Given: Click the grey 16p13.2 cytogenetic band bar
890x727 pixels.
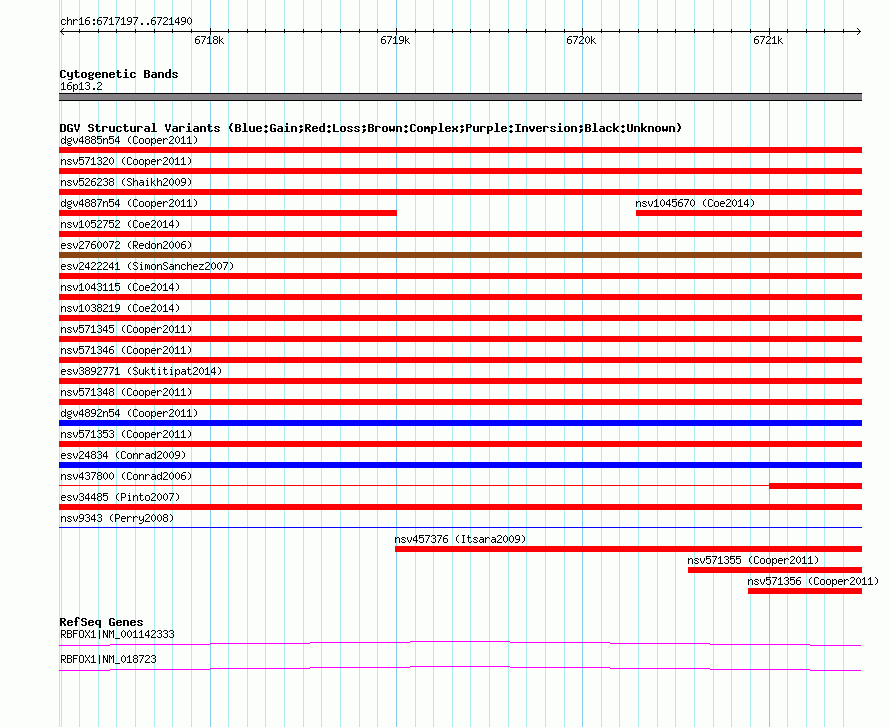Looking at the screenshot, I should (x=460, y=97).
